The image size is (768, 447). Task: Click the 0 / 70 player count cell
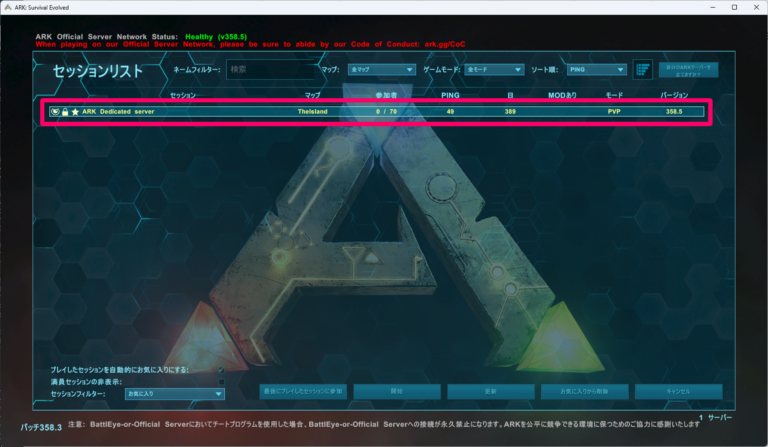pos(386,112)
